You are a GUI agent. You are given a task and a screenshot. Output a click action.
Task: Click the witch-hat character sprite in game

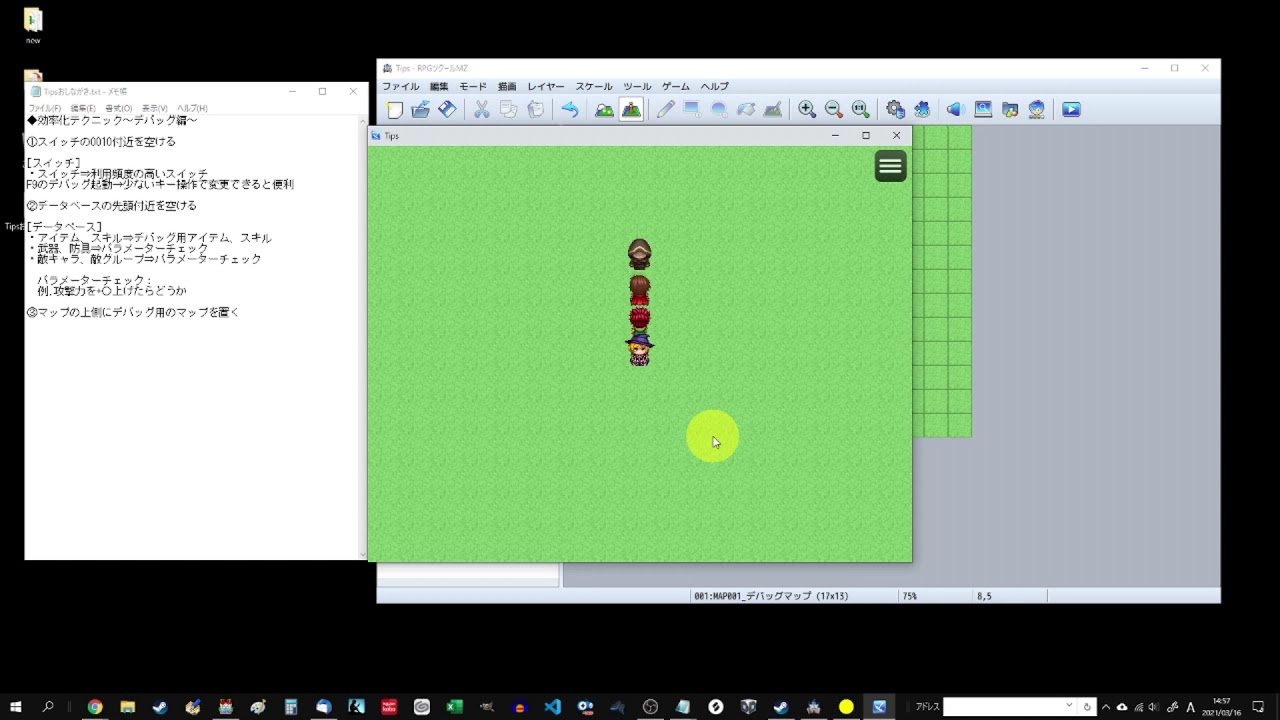click(640, 350)
